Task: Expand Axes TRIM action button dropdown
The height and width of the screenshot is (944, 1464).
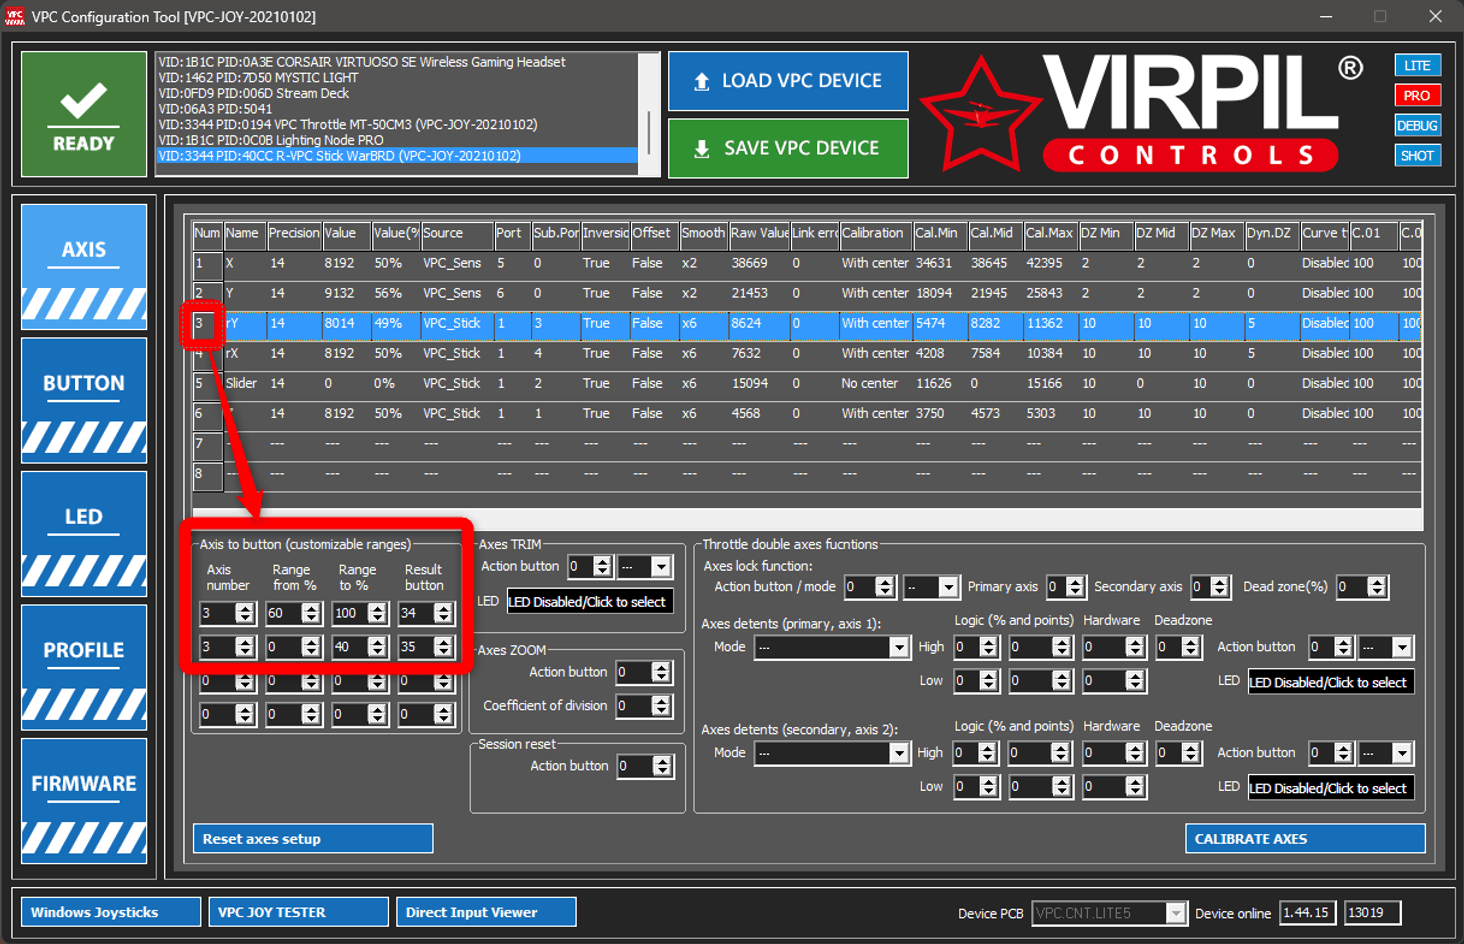Action: click(660, 567)
